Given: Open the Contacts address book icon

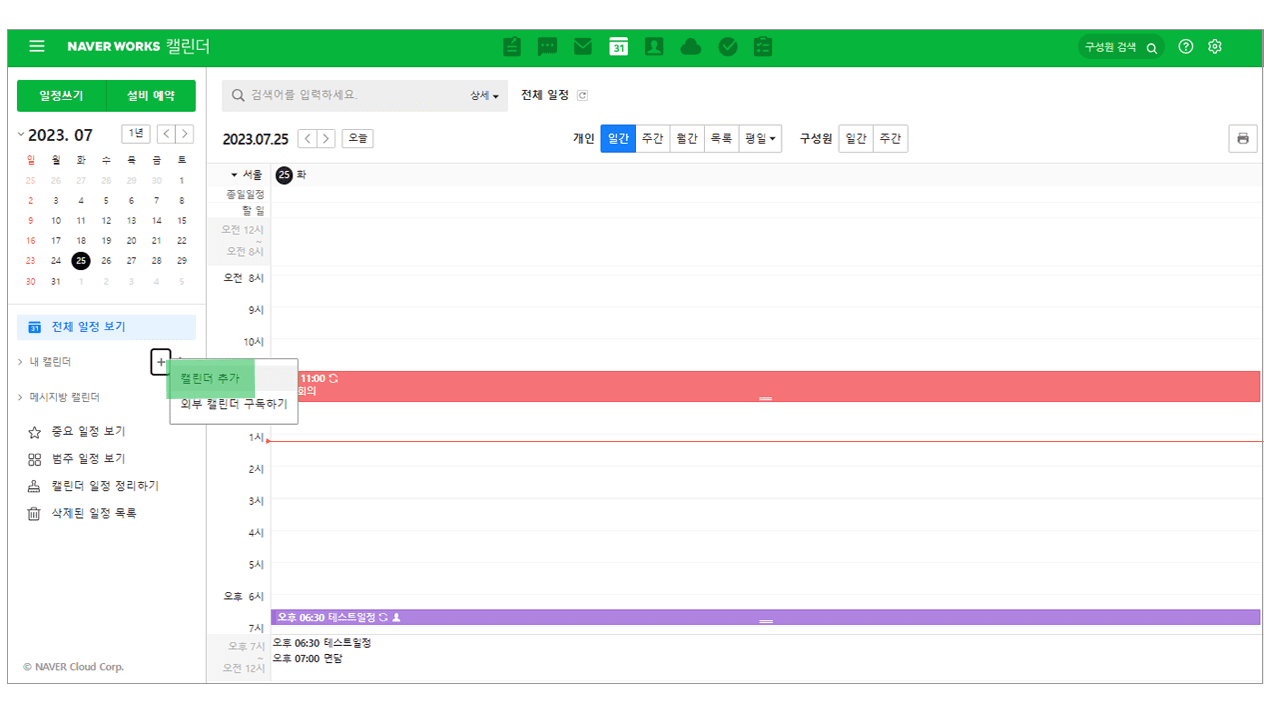Looking at the screenshot, I should 654,47.
